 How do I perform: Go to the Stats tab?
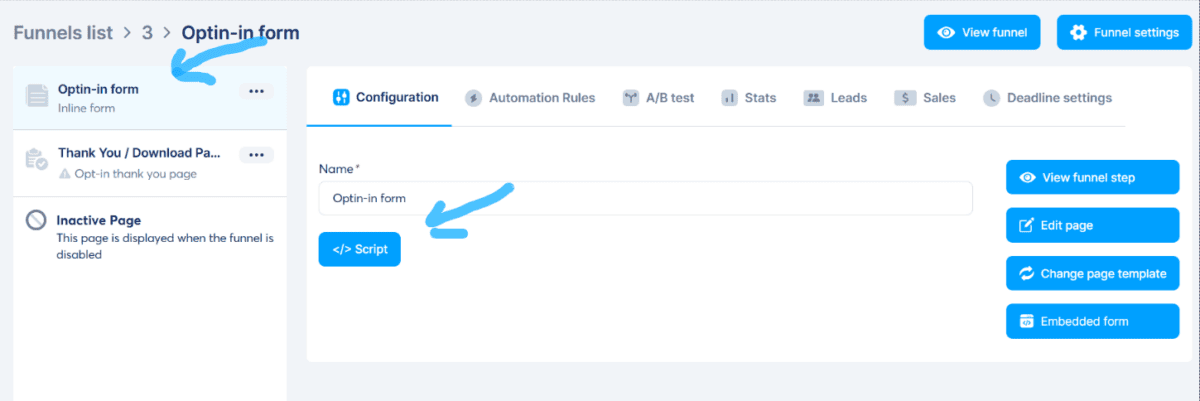(x=748, y=98)
